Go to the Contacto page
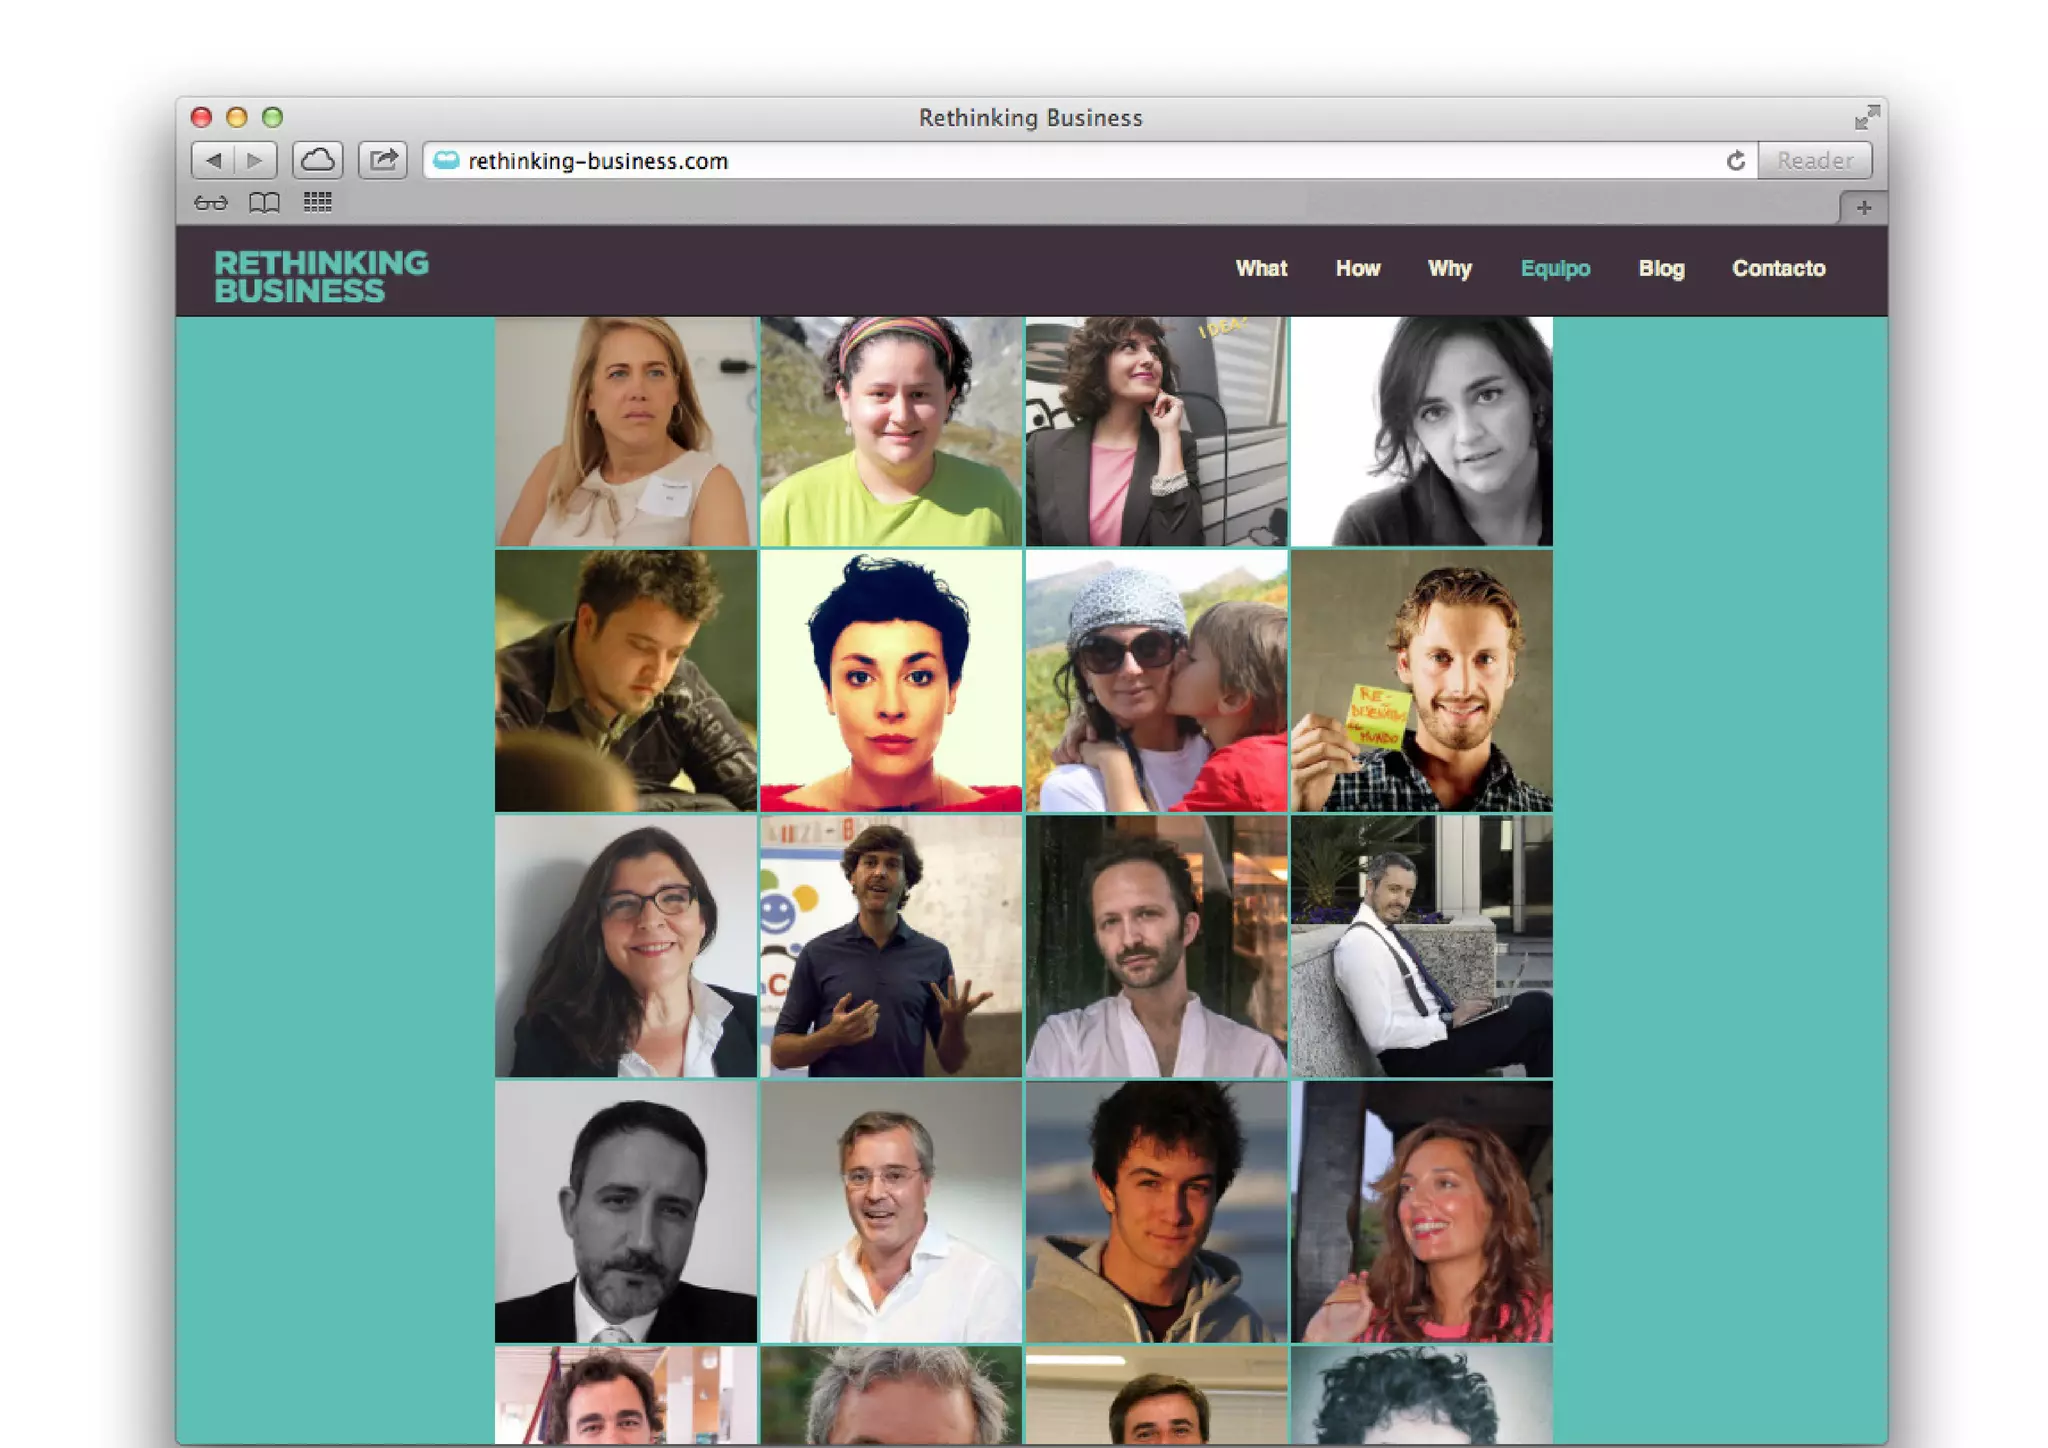Viewport: 2048px width, 1448px height. [1778, 268]
